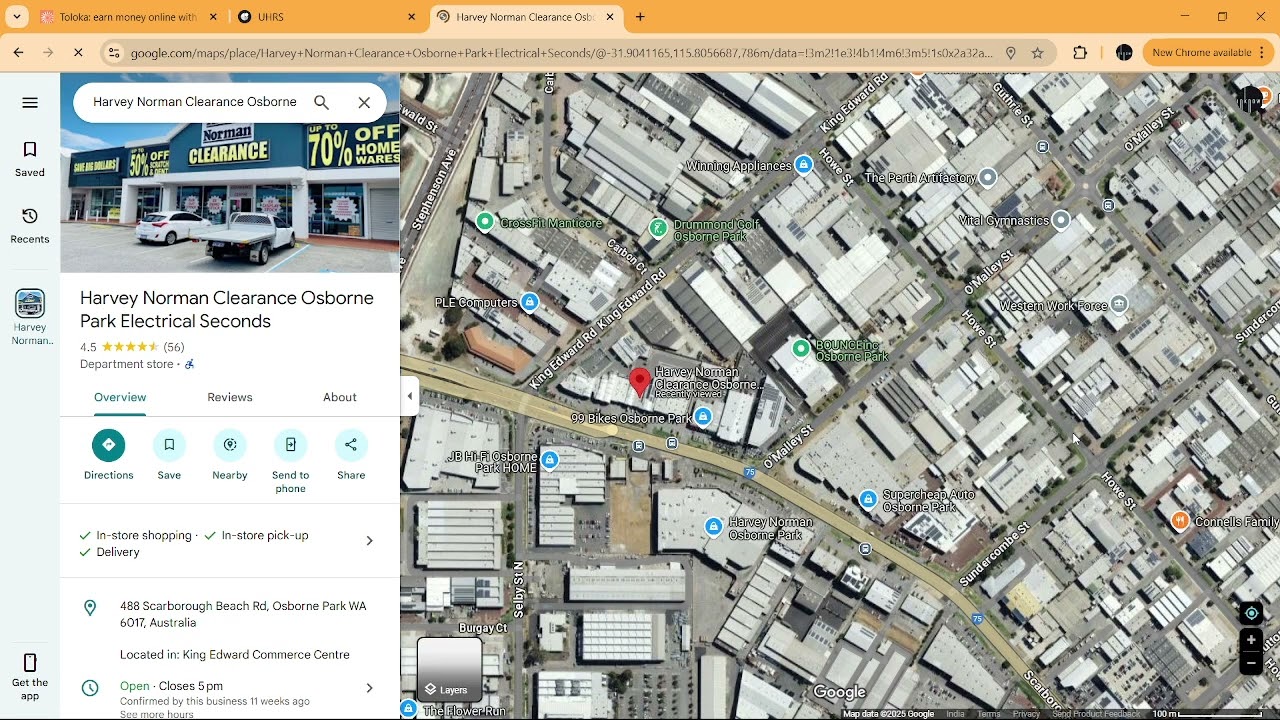This screenshot has height=720, width=1280.
Task: Open Recents in sidebar
Action: (x=30, y=226)
